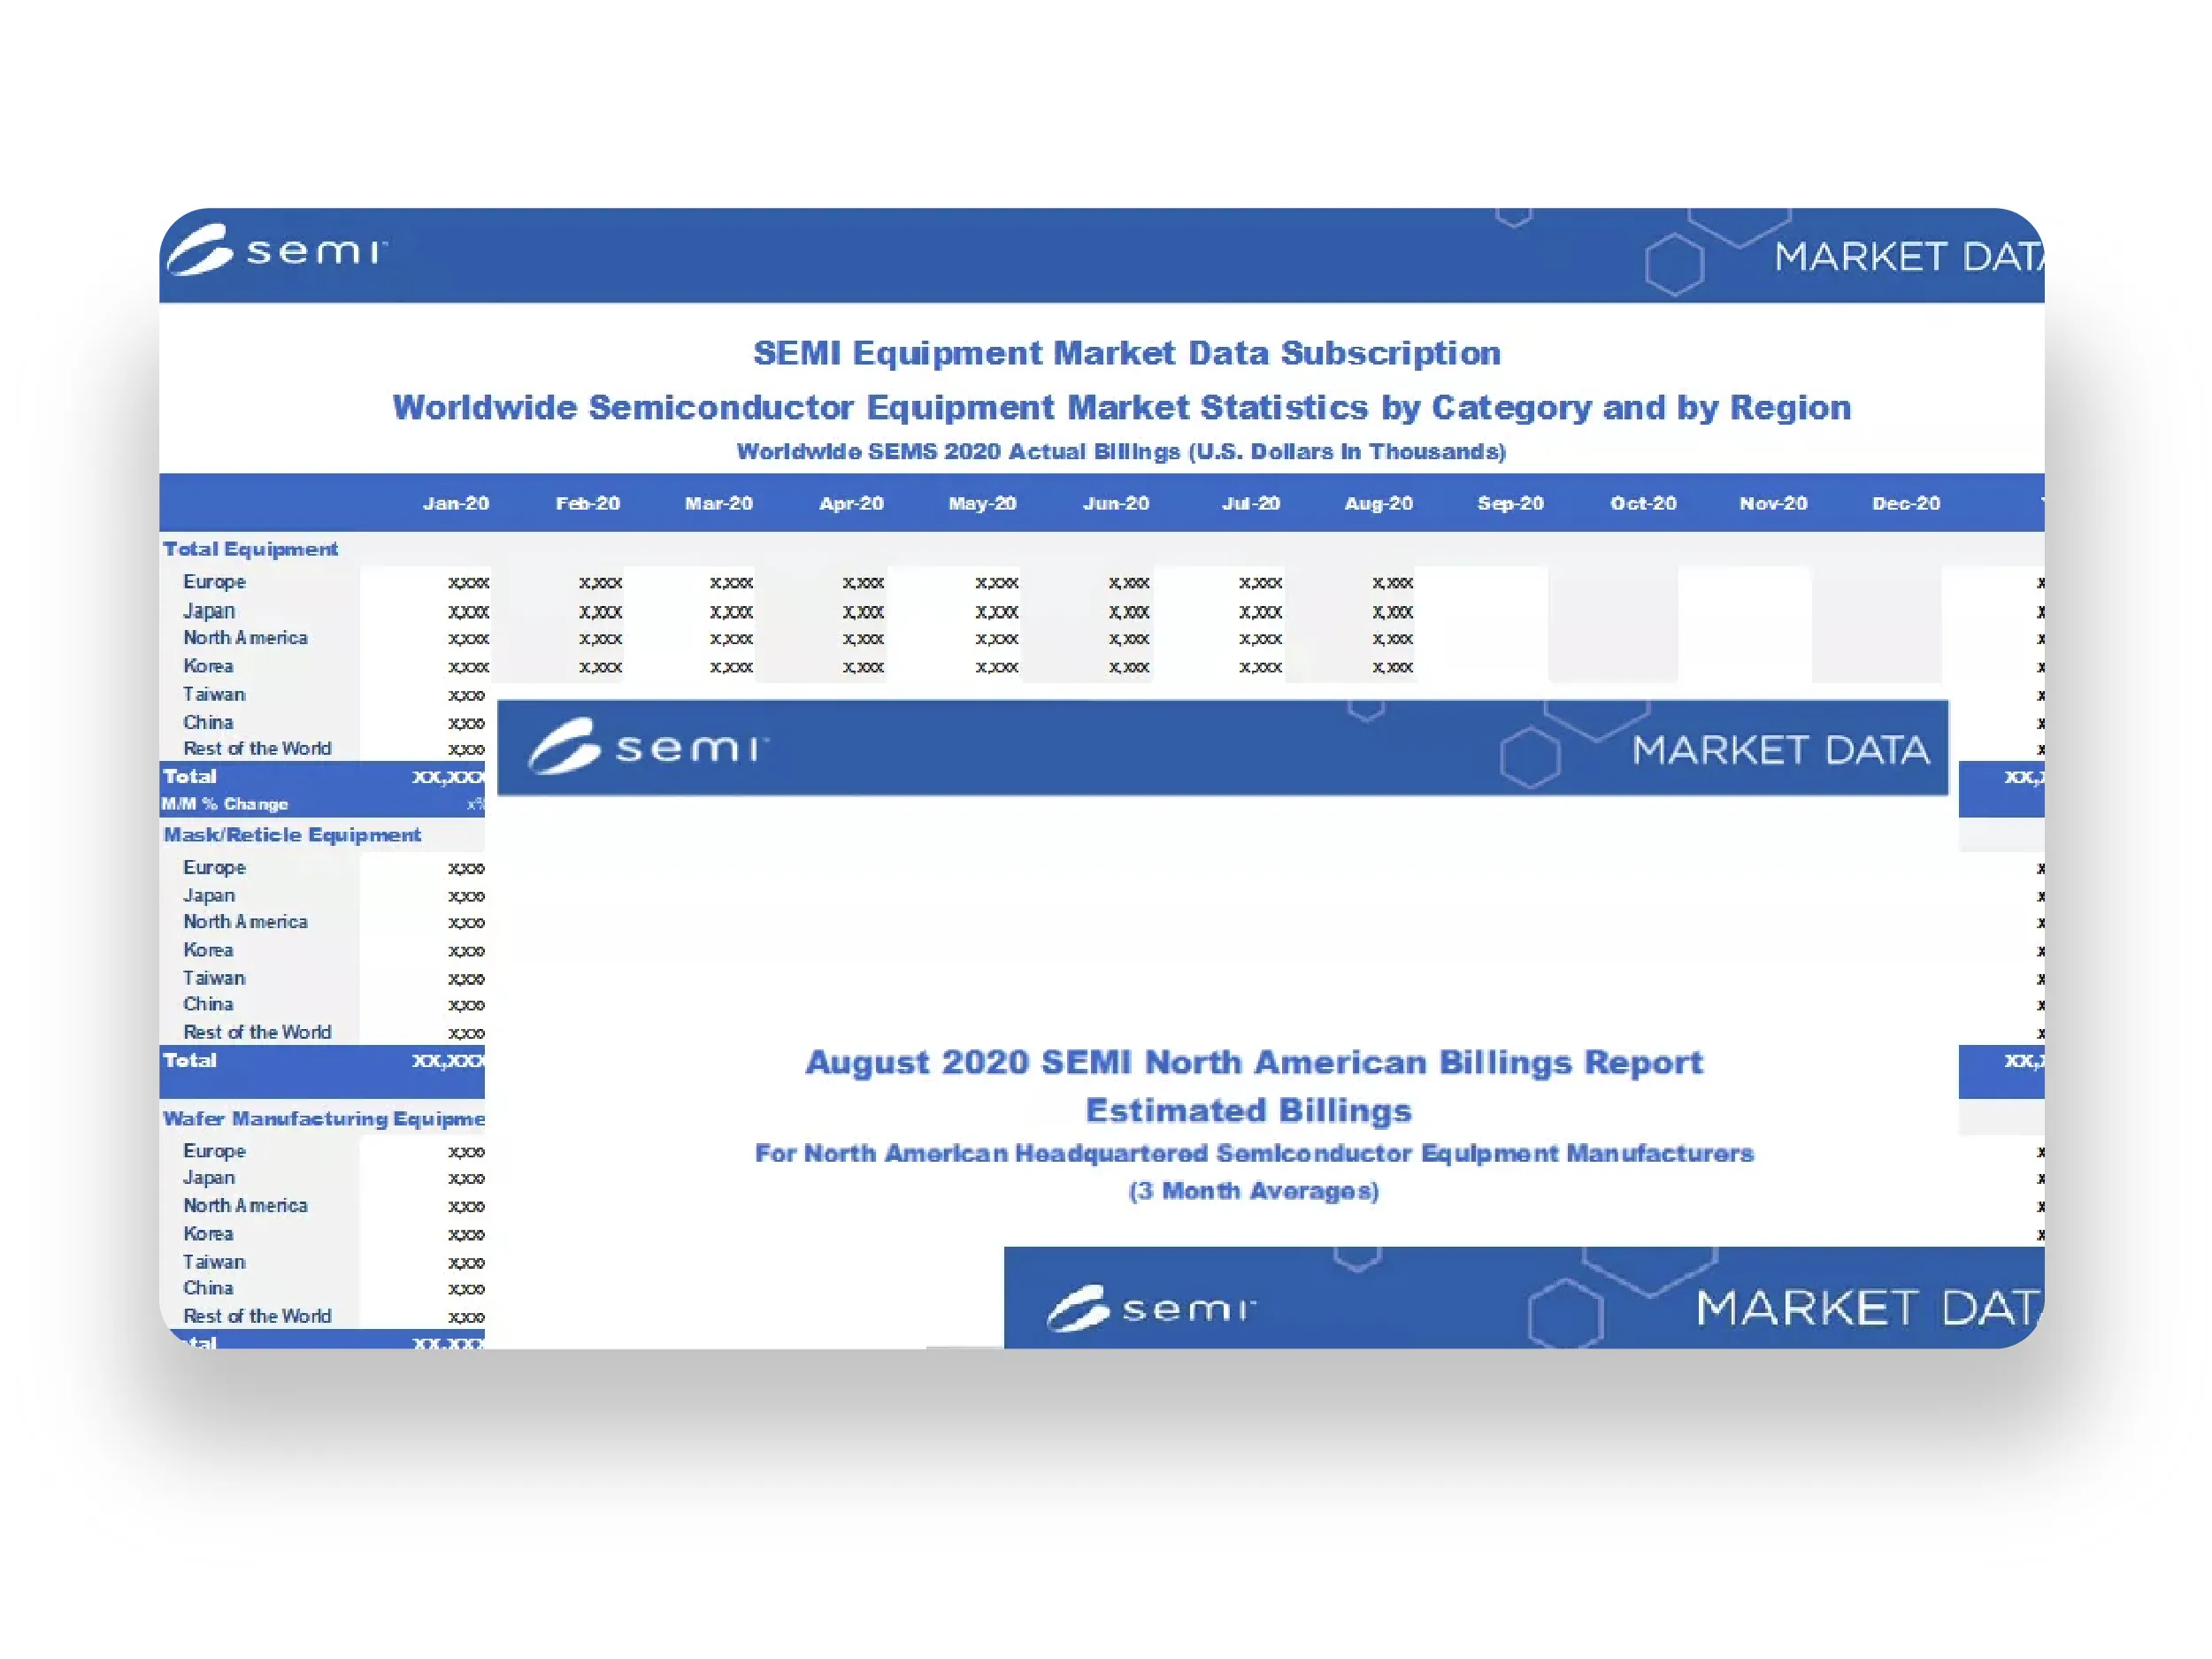Select the M/M % Change row

[225, 805]
